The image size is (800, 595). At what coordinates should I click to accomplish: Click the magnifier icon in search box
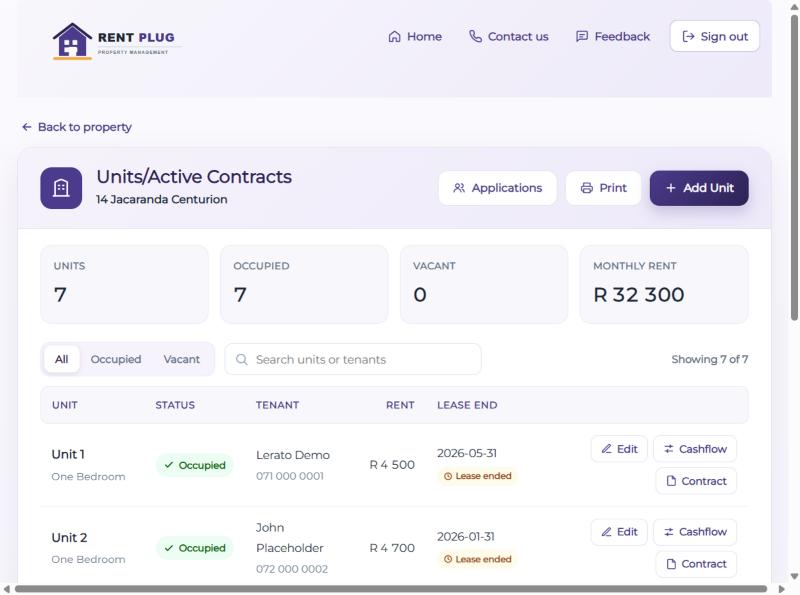(242, 360)
